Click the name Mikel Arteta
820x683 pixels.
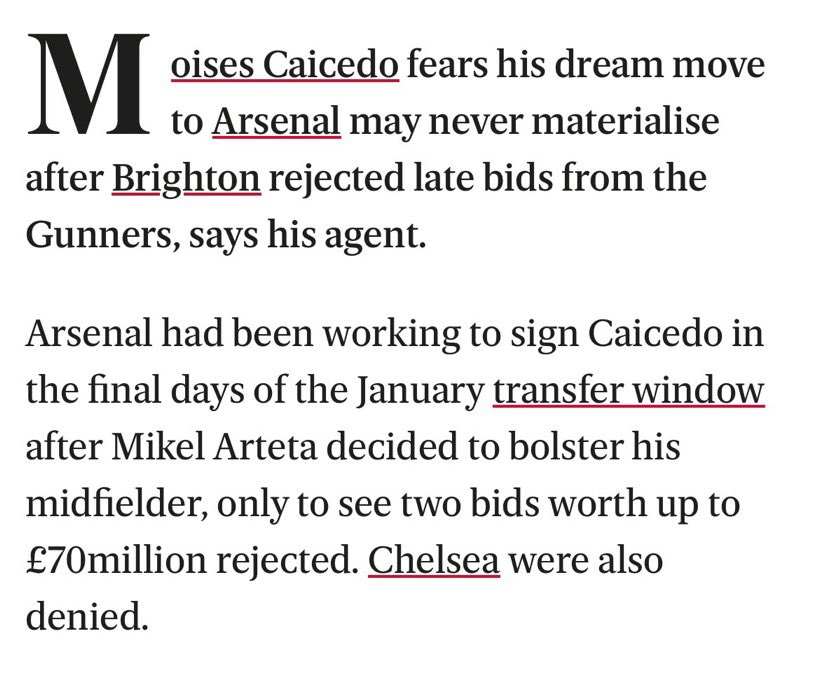[x=214, y=447]
